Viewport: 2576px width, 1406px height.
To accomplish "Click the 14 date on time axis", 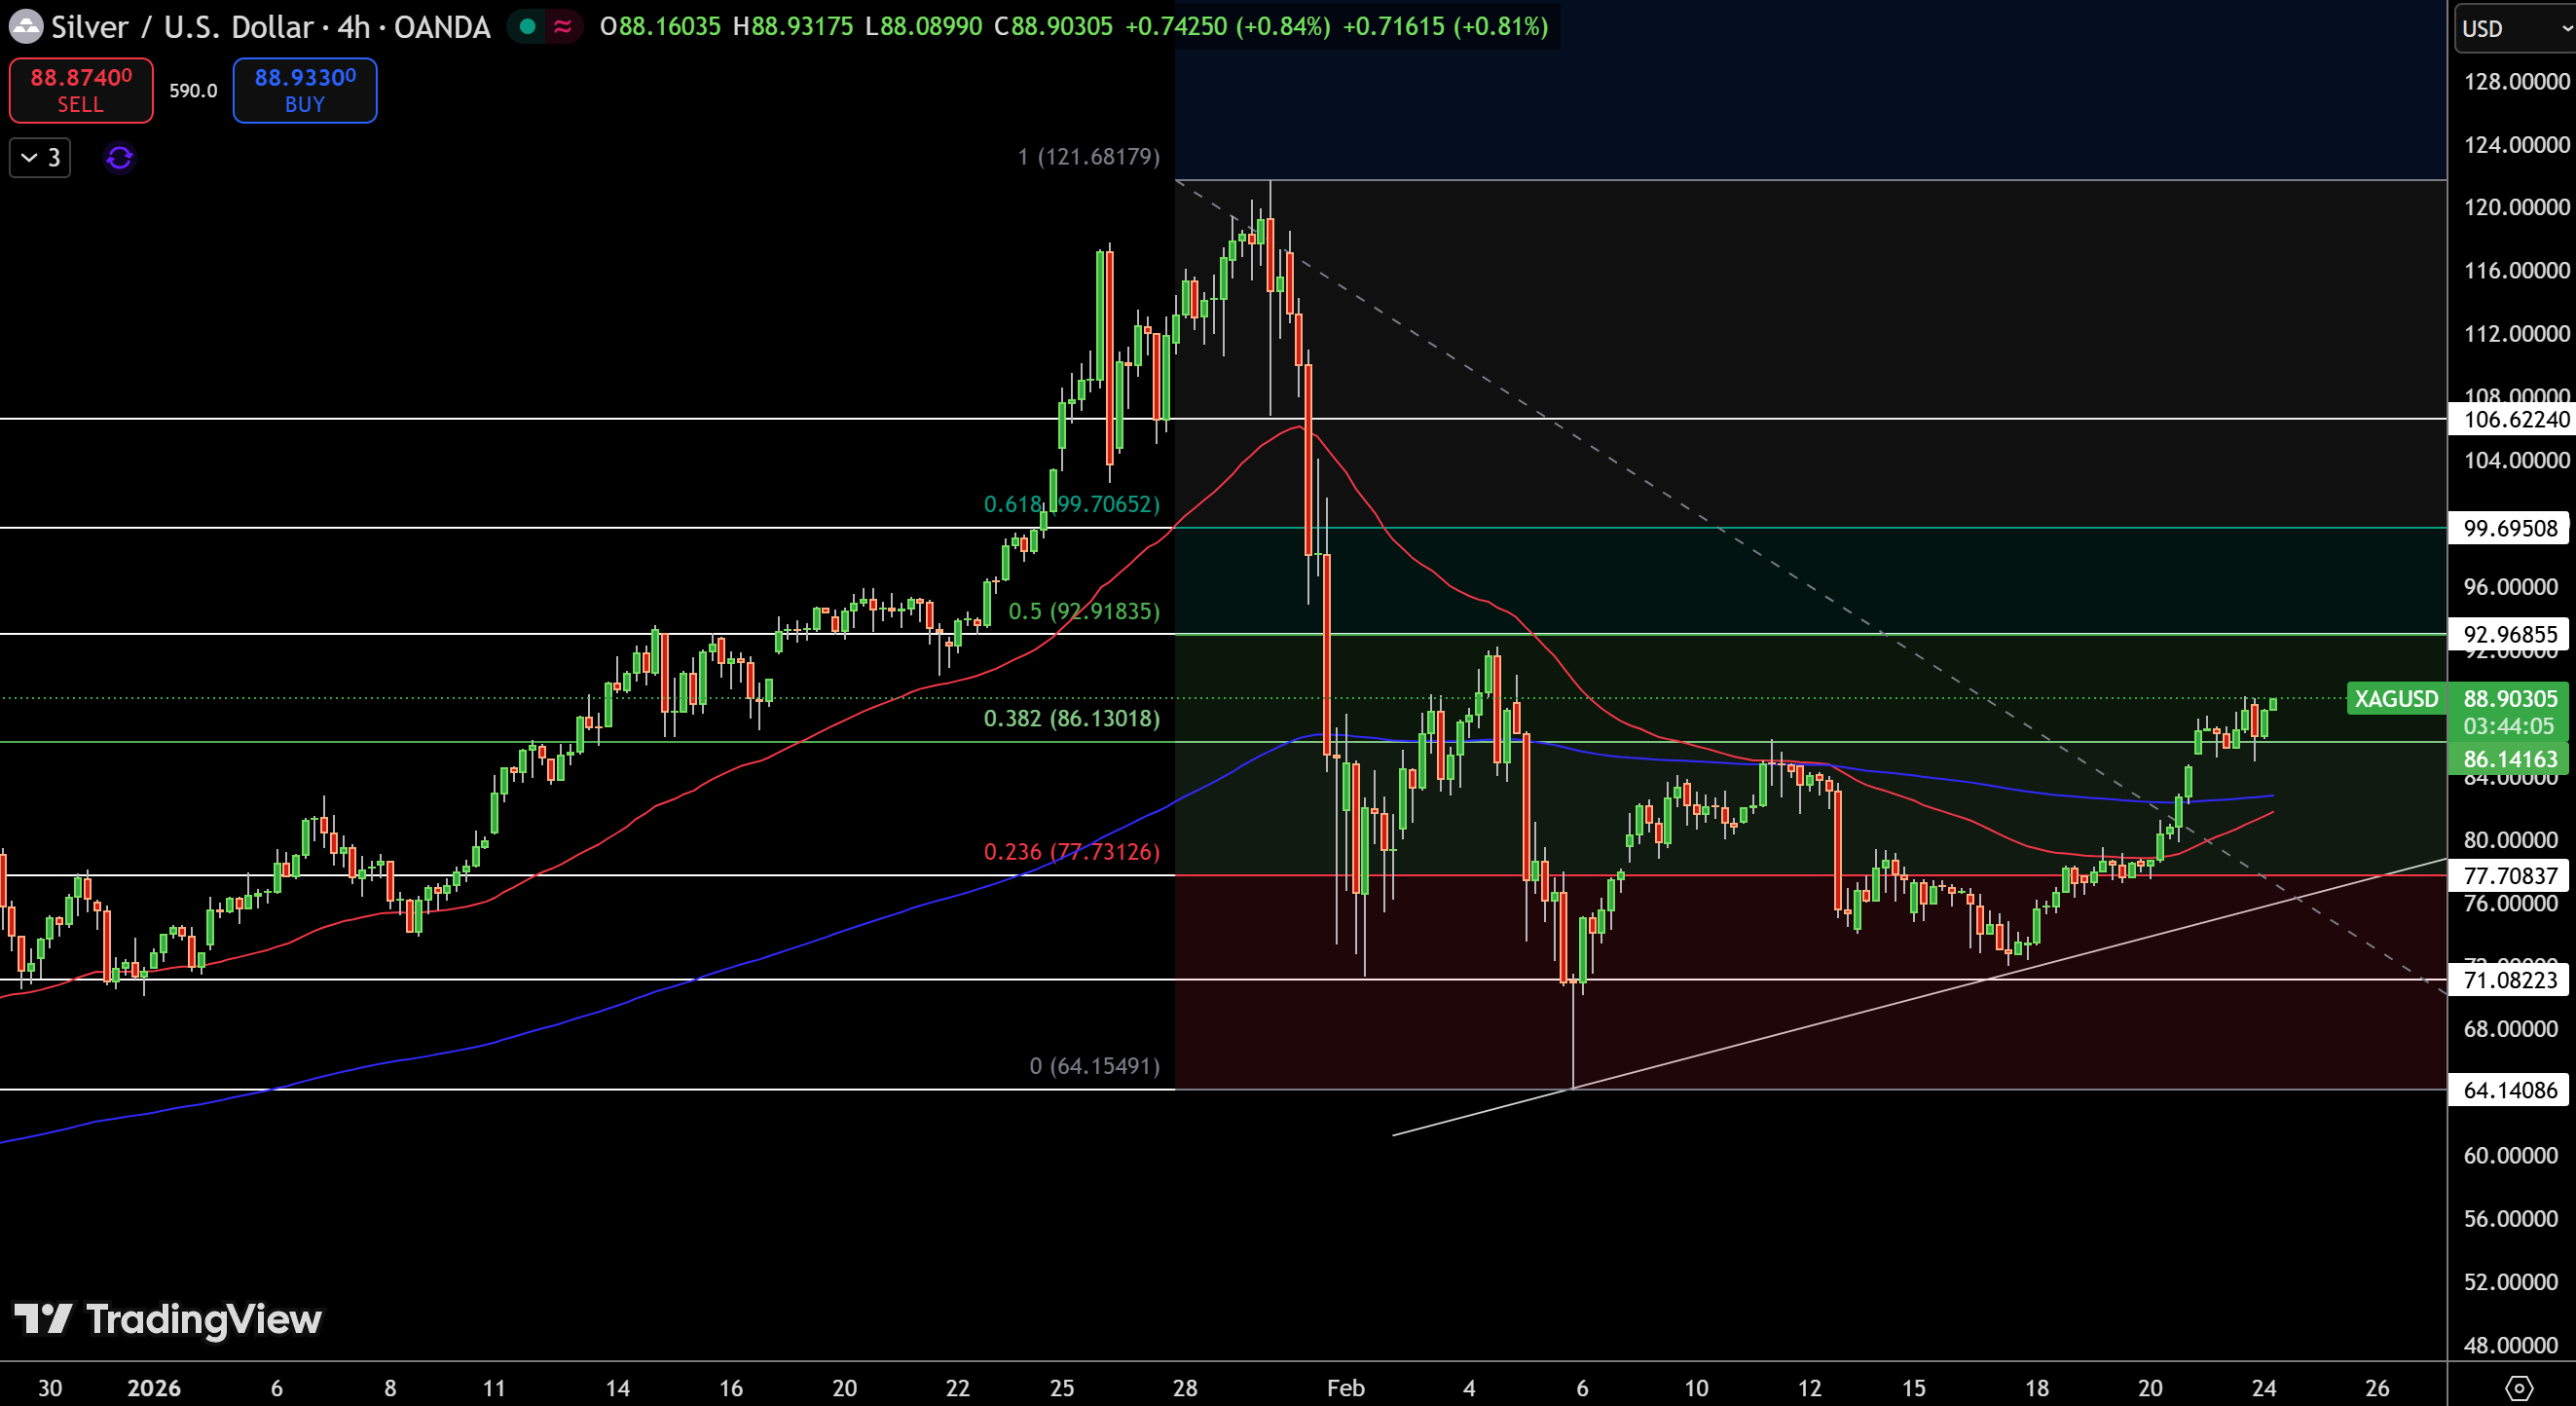I will 618,1388.
